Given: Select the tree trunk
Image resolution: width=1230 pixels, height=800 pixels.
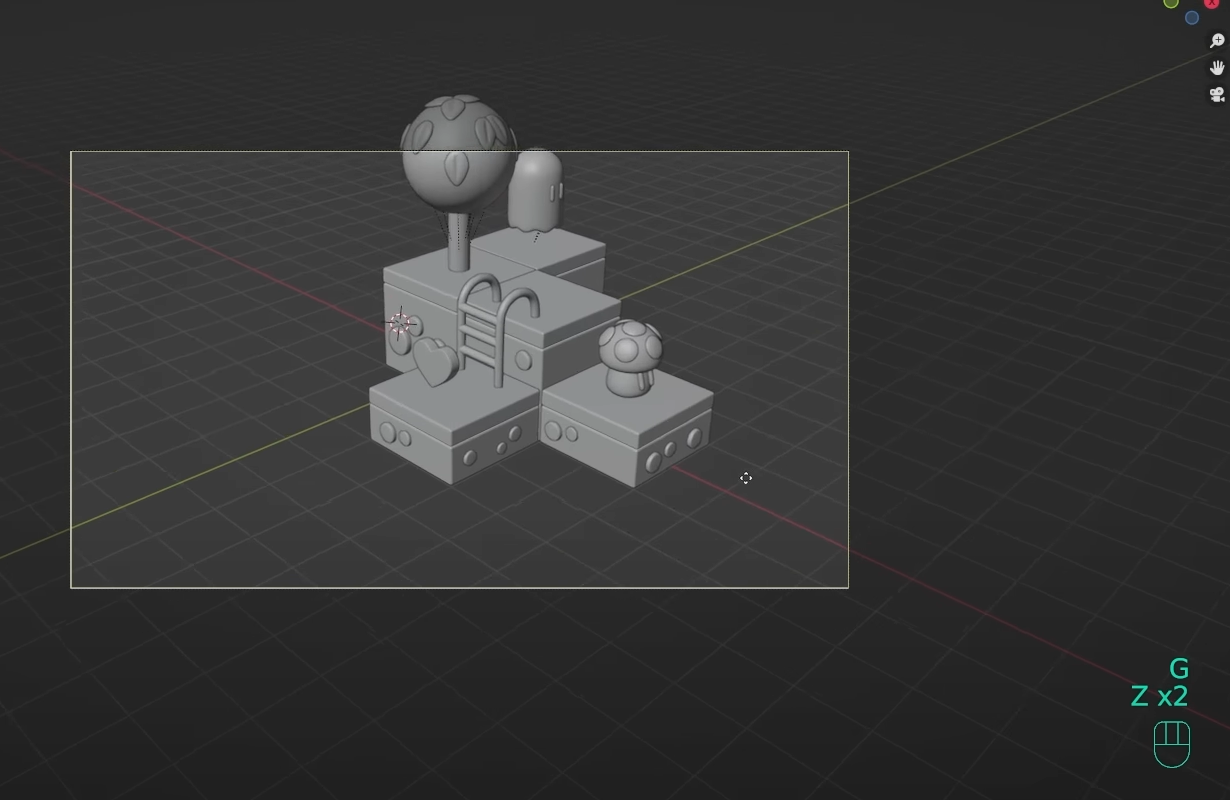Looking at the screenshot, I should pyautogui.click(x=458, y=241).
